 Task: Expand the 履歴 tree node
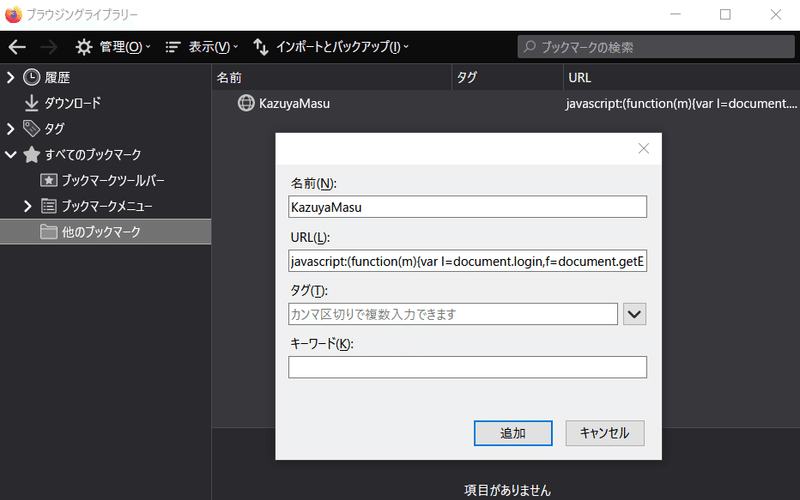pos(10,78)
